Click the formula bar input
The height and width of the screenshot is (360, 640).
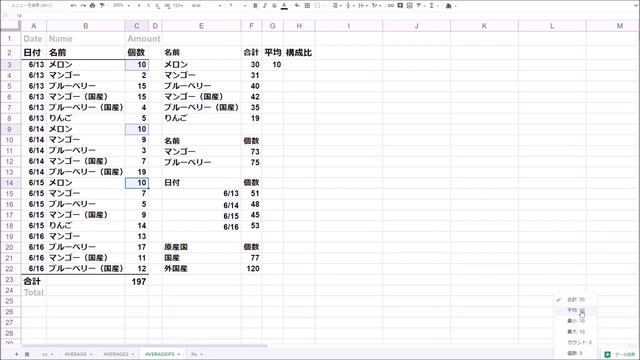tap(327, 16)
